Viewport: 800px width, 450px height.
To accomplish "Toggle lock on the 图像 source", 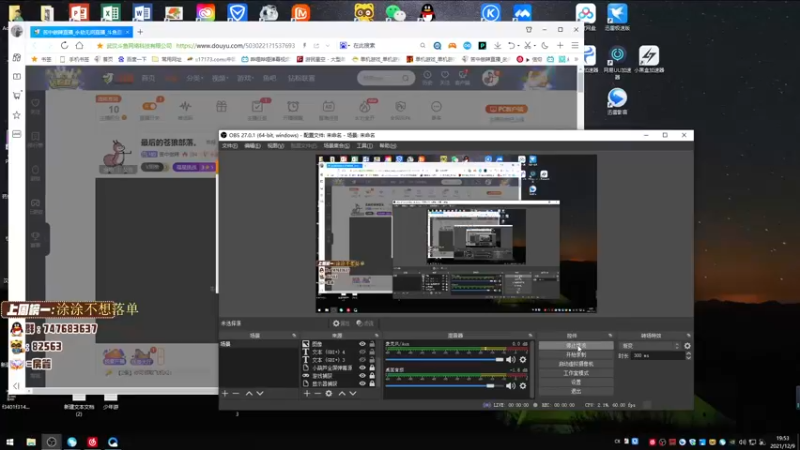I will (372, 344).
